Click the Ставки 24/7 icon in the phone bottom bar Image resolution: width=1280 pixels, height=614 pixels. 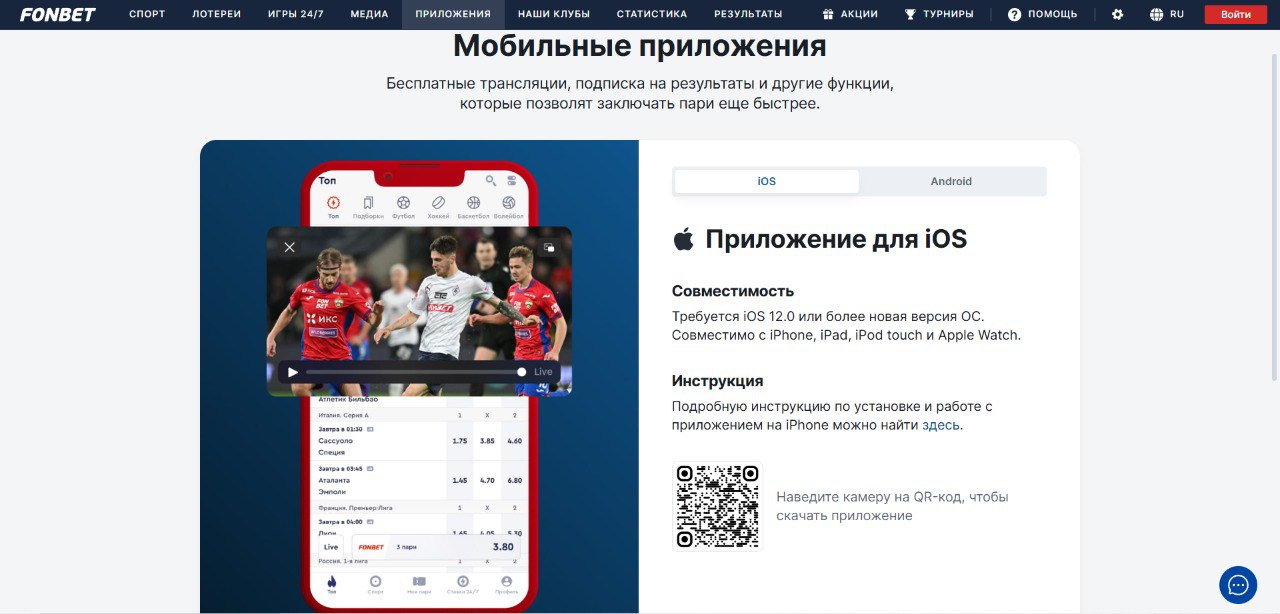point(462,585)
